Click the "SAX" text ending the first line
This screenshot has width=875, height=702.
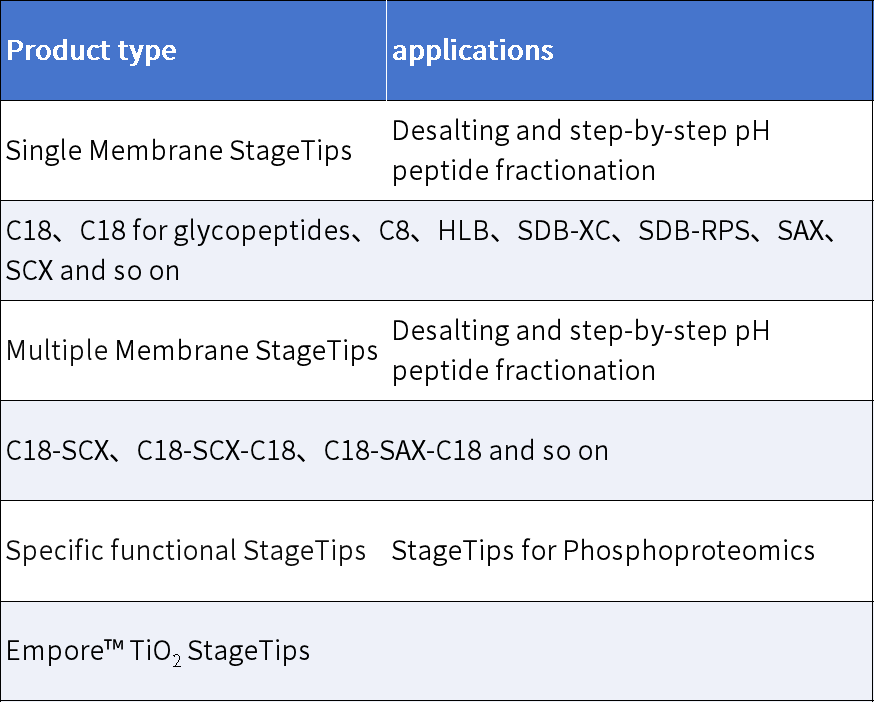coord(800,232)
